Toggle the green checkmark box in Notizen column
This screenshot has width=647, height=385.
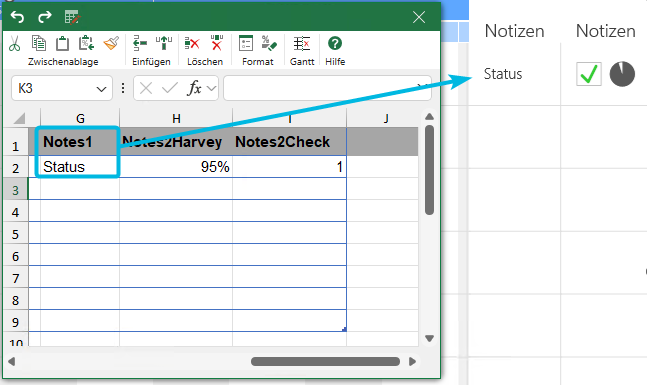pos(588,74)
